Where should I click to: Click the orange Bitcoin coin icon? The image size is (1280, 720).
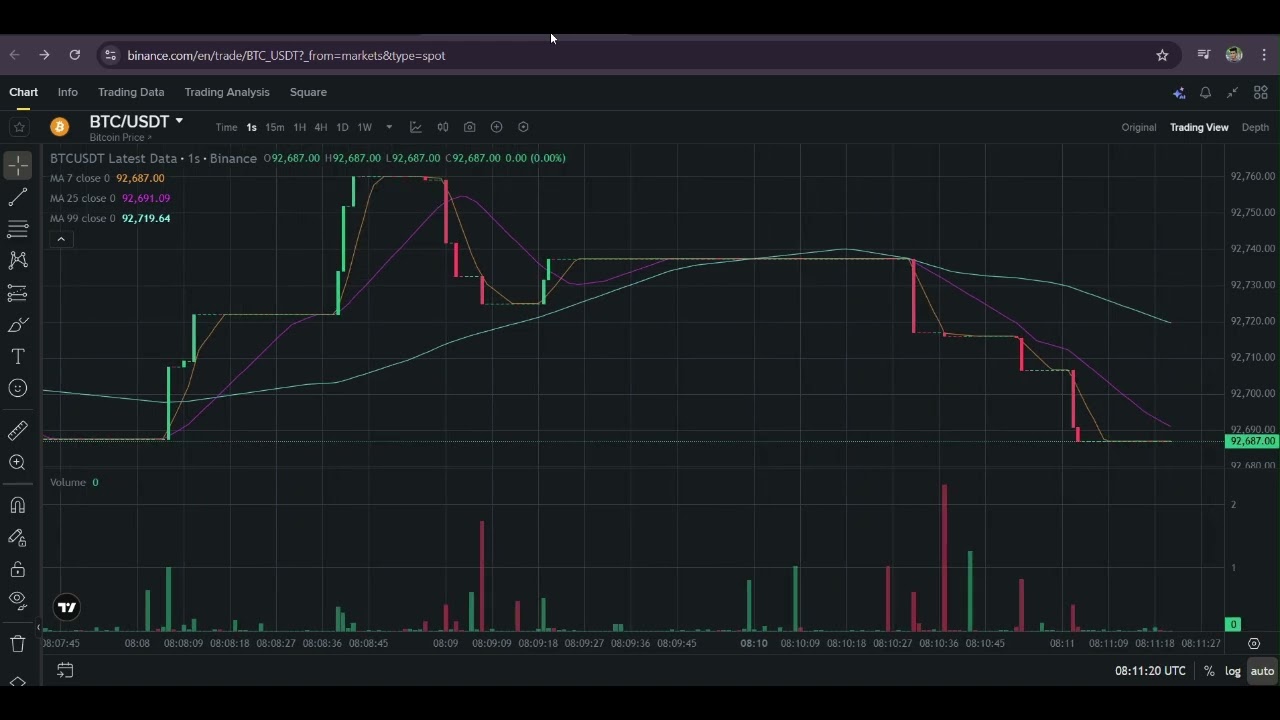[59, 127]
